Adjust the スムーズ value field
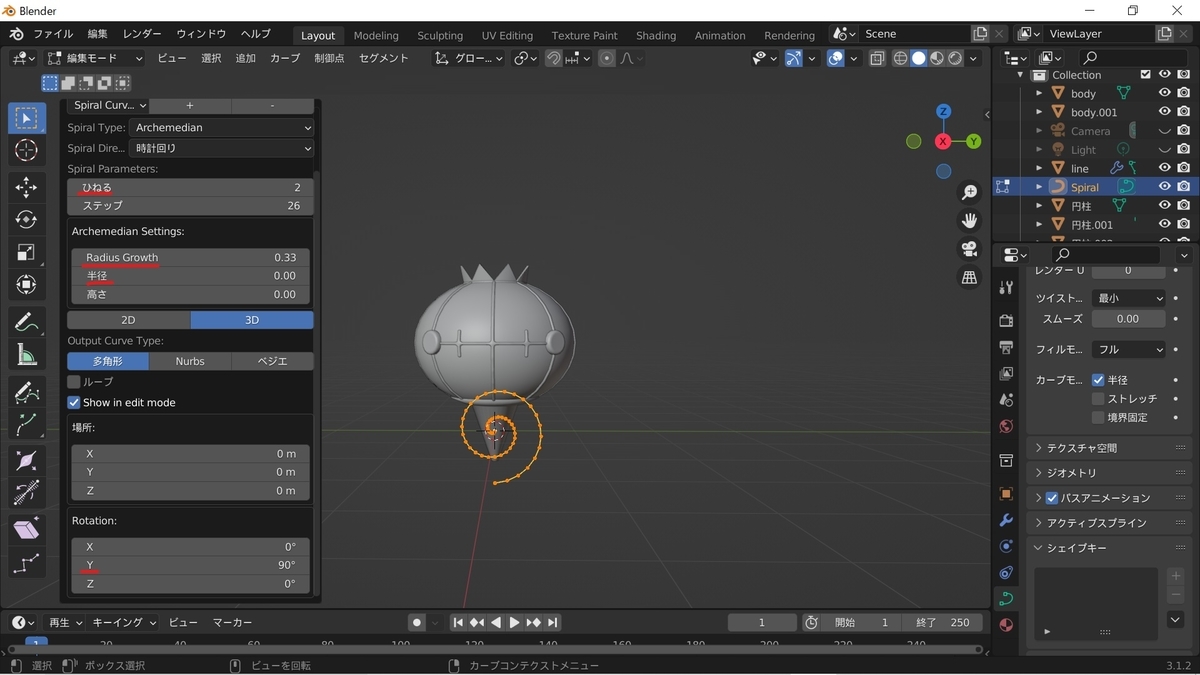1200x675 pixels. (1128, 319)
